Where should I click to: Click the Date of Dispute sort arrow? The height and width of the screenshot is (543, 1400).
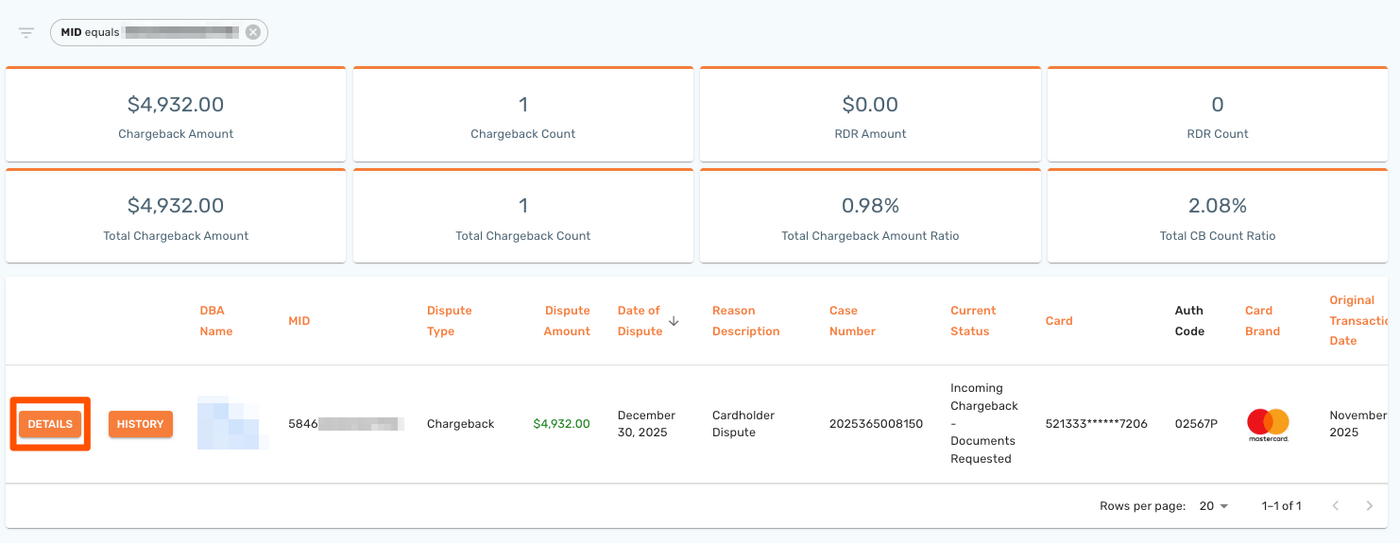(x=674, y=321)
